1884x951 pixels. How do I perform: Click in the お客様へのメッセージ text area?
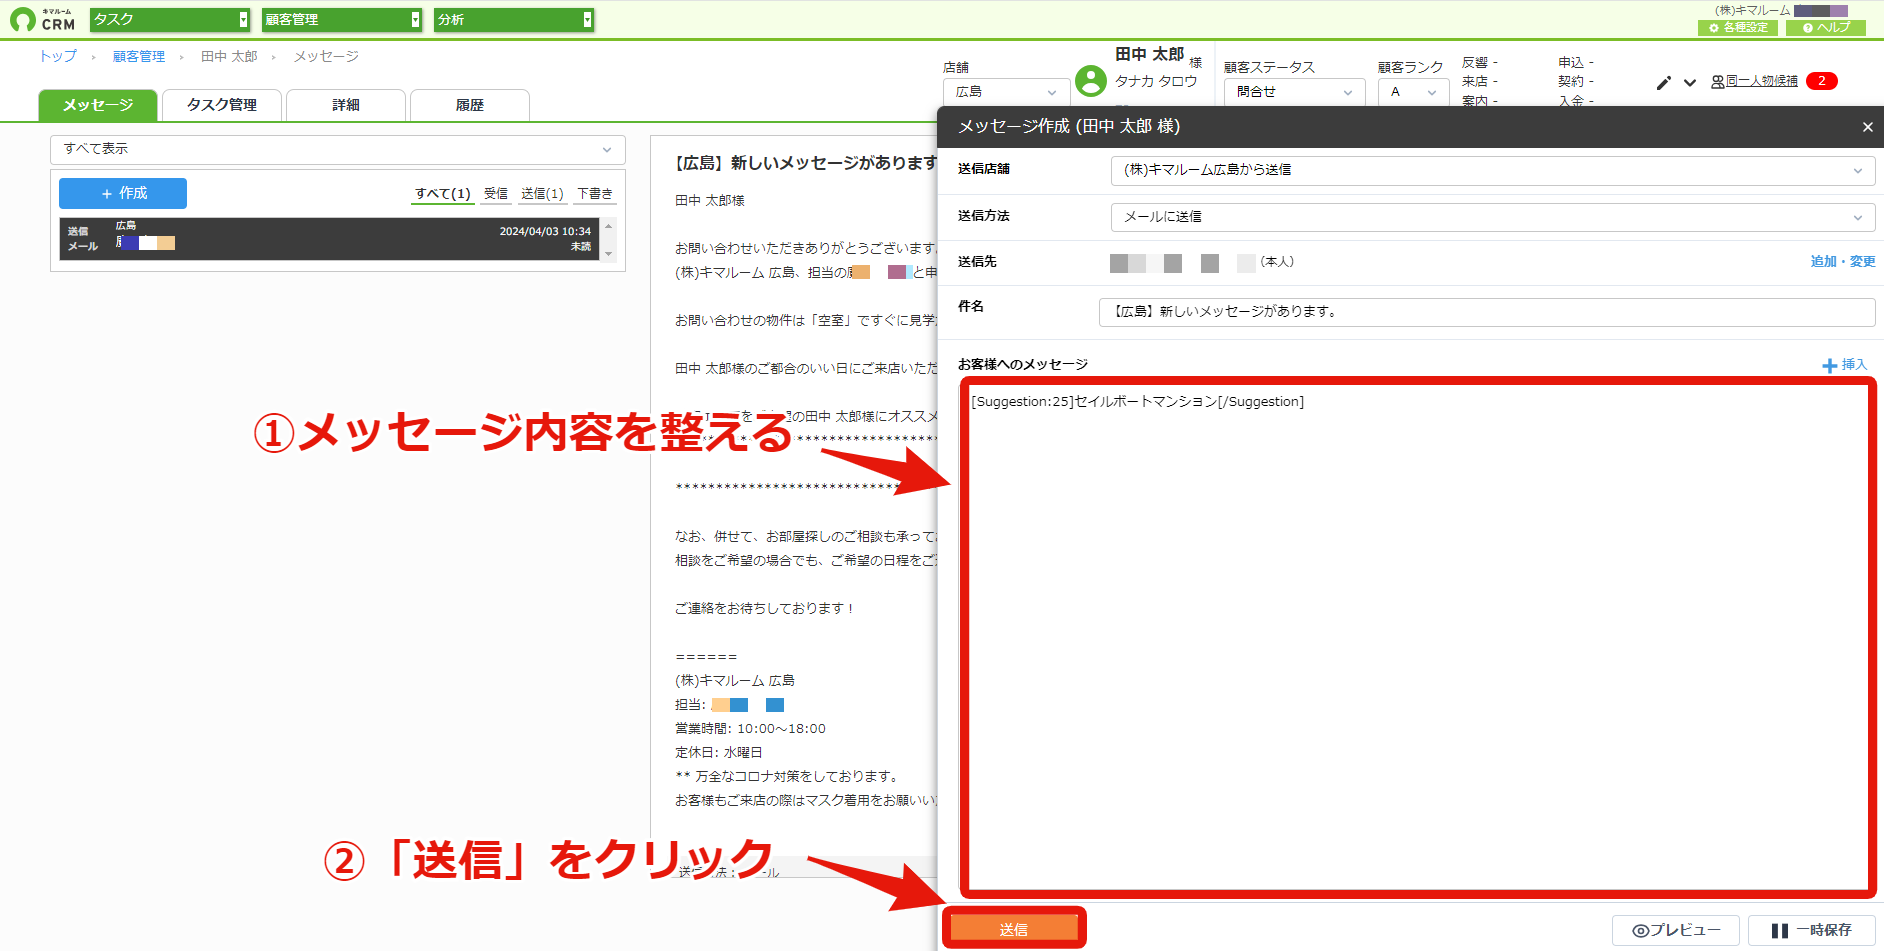[1418, 638]
